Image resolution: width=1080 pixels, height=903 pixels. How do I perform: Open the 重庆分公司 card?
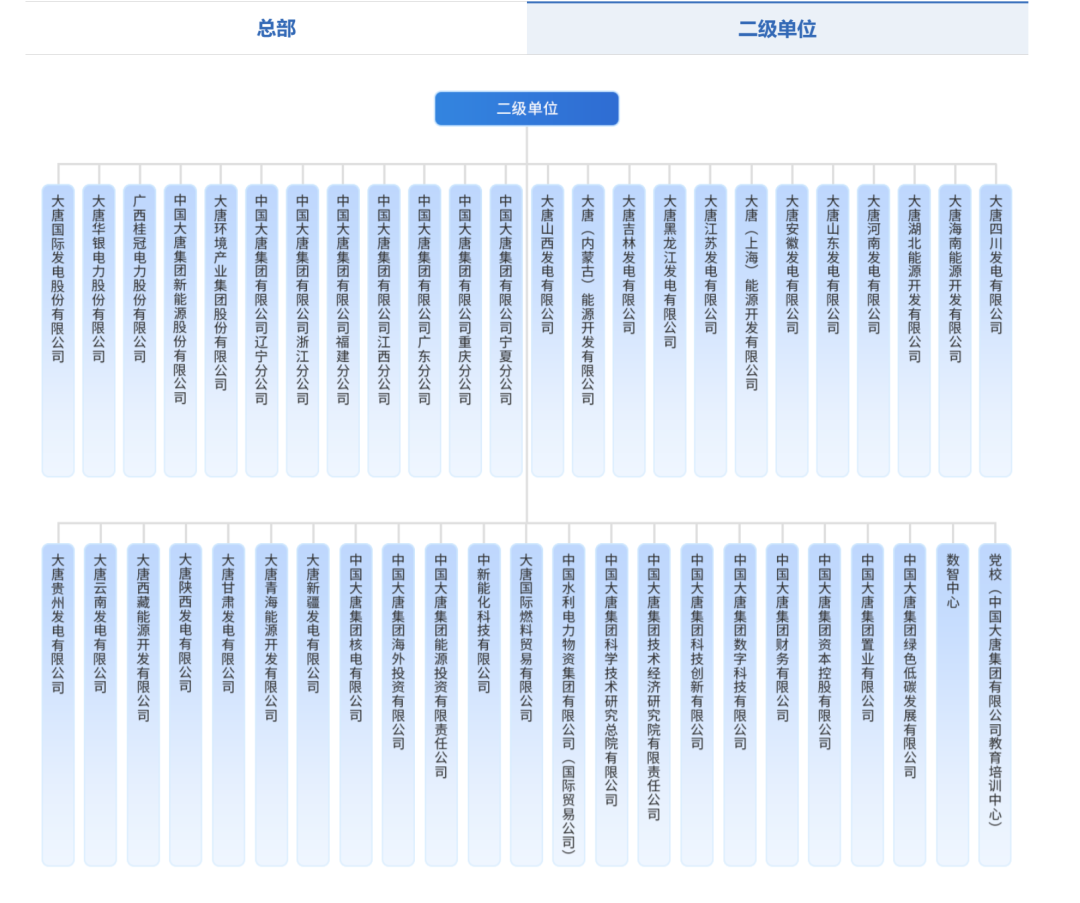point(466,331)
